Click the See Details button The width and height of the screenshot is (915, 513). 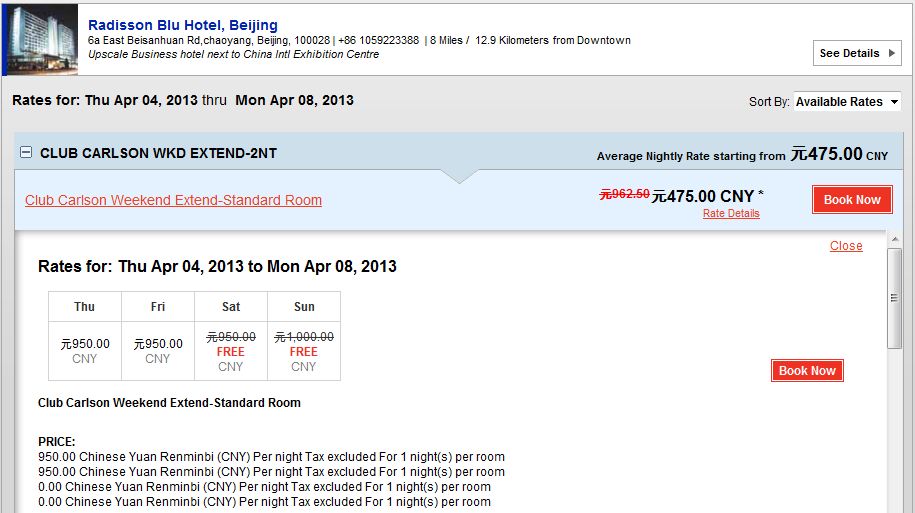(x=857, y=53)
